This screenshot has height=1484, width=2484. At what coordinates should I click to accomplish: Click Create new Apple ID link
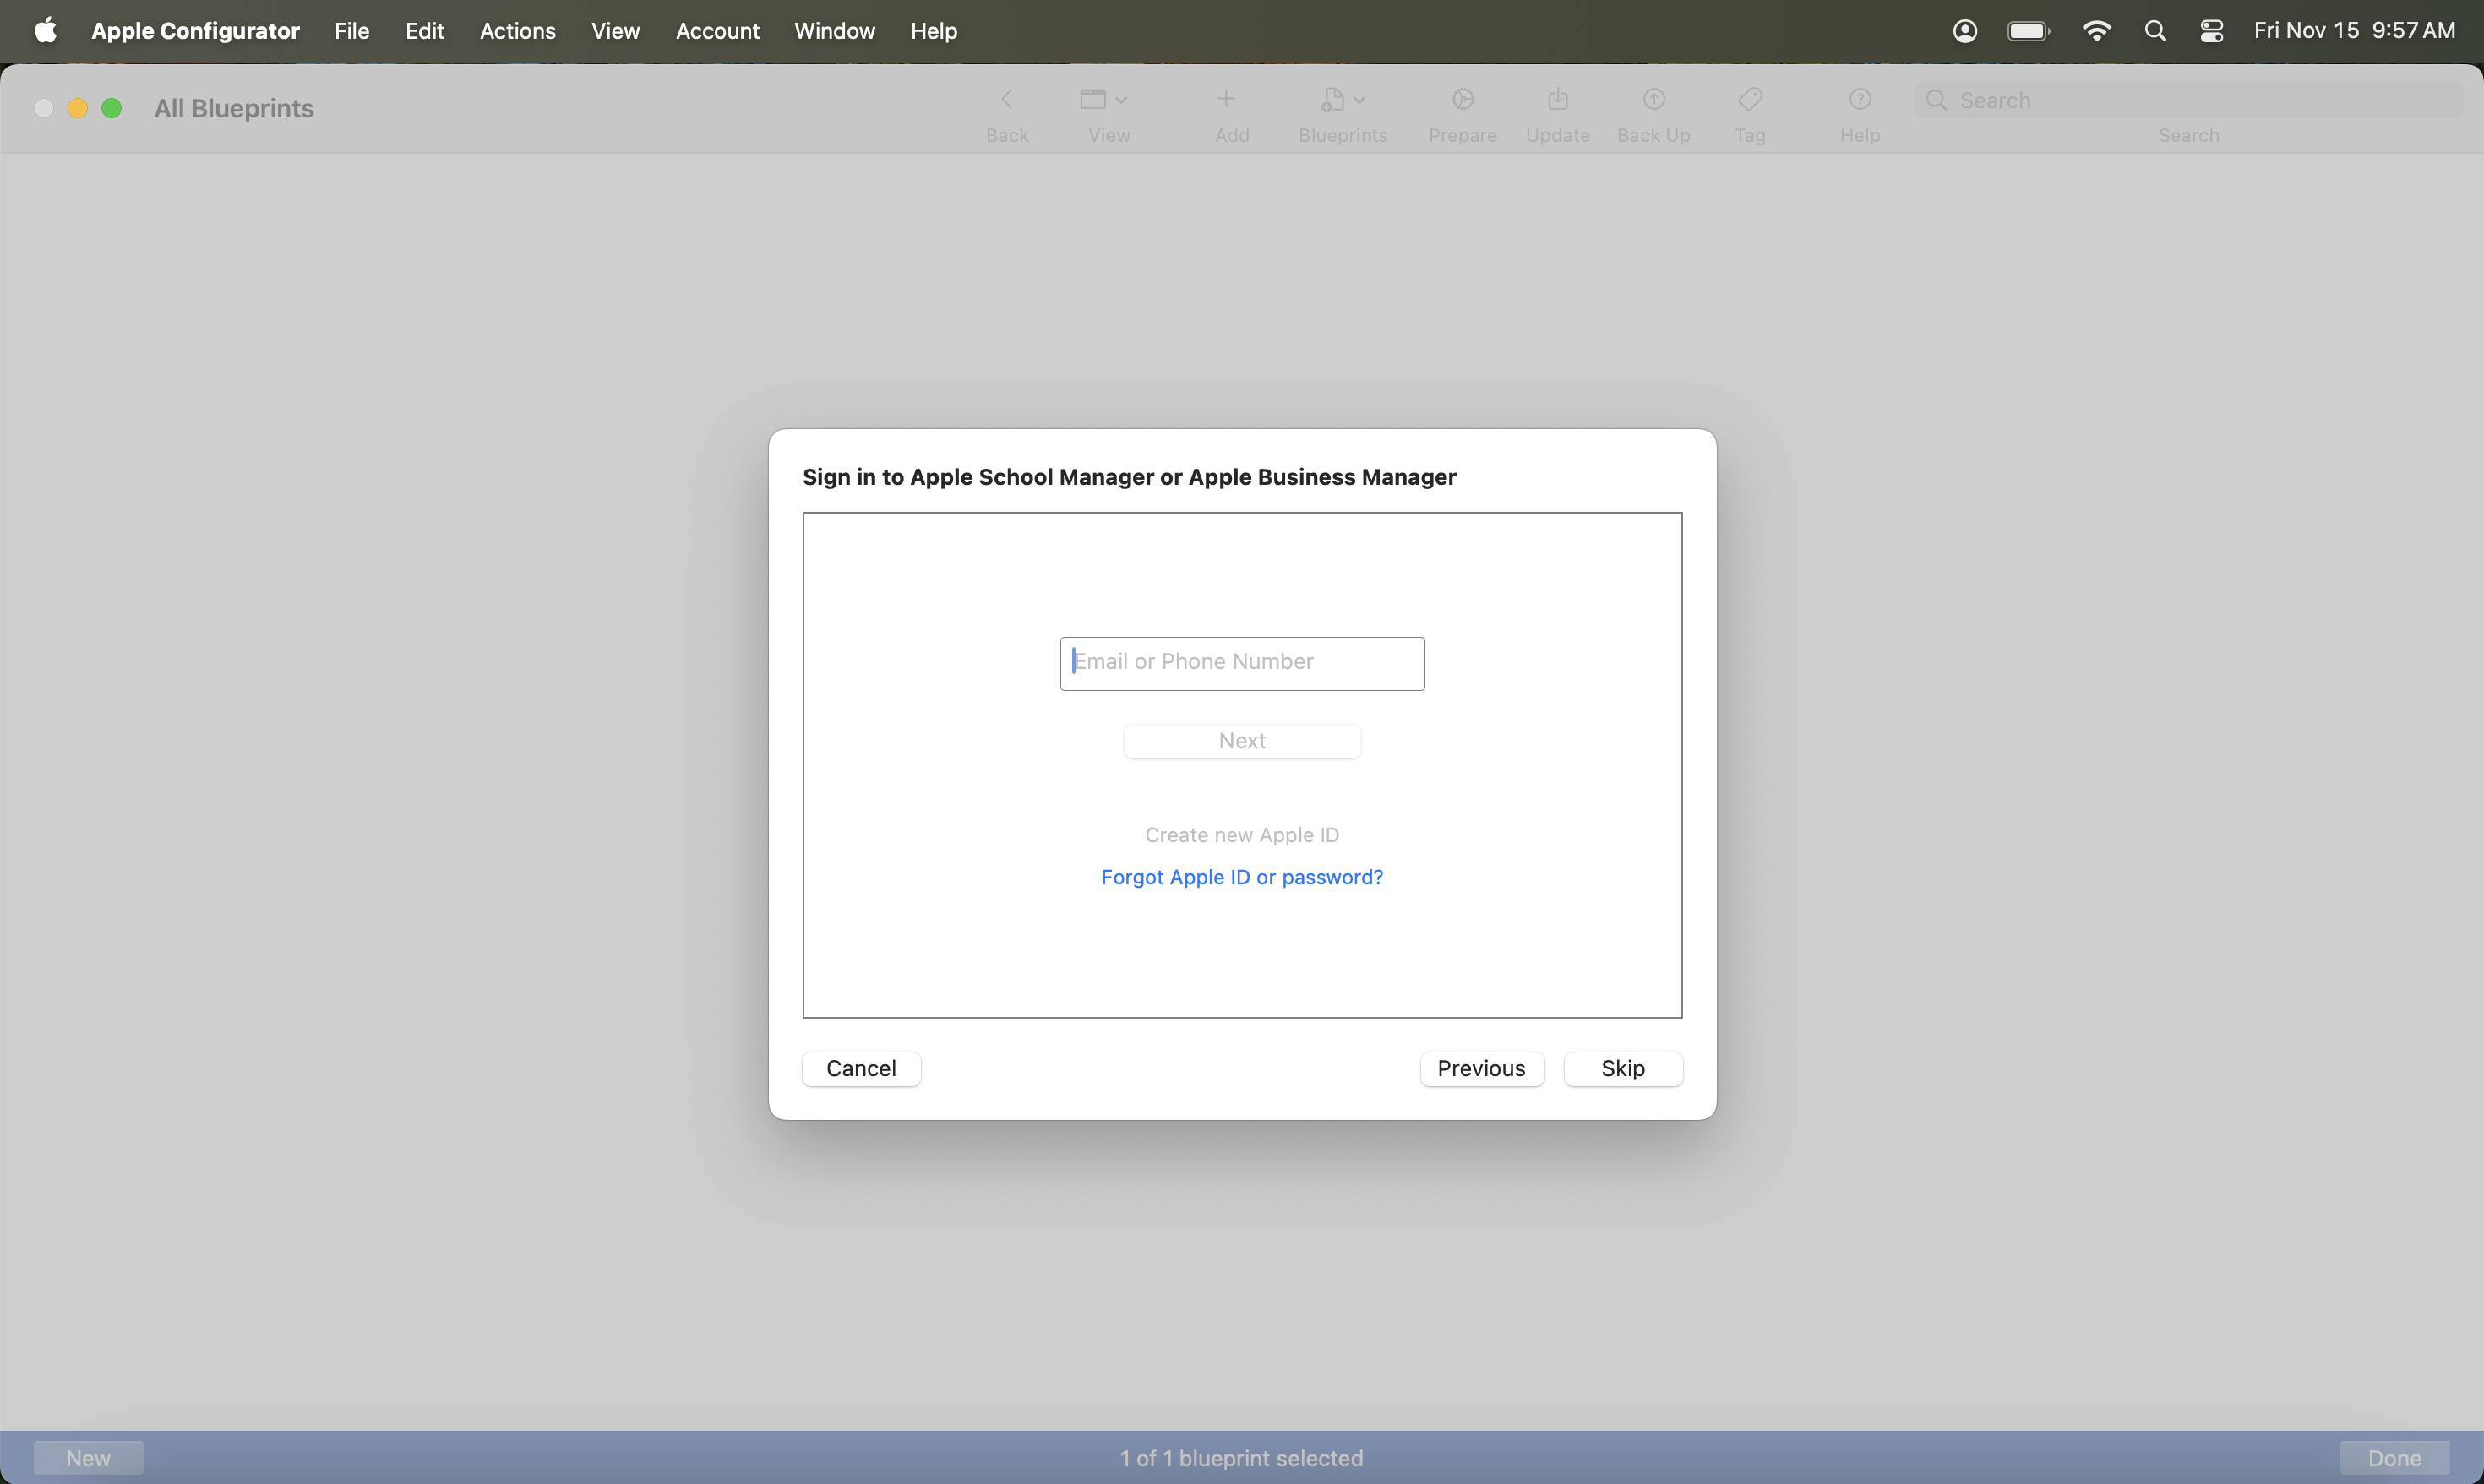1242,835
